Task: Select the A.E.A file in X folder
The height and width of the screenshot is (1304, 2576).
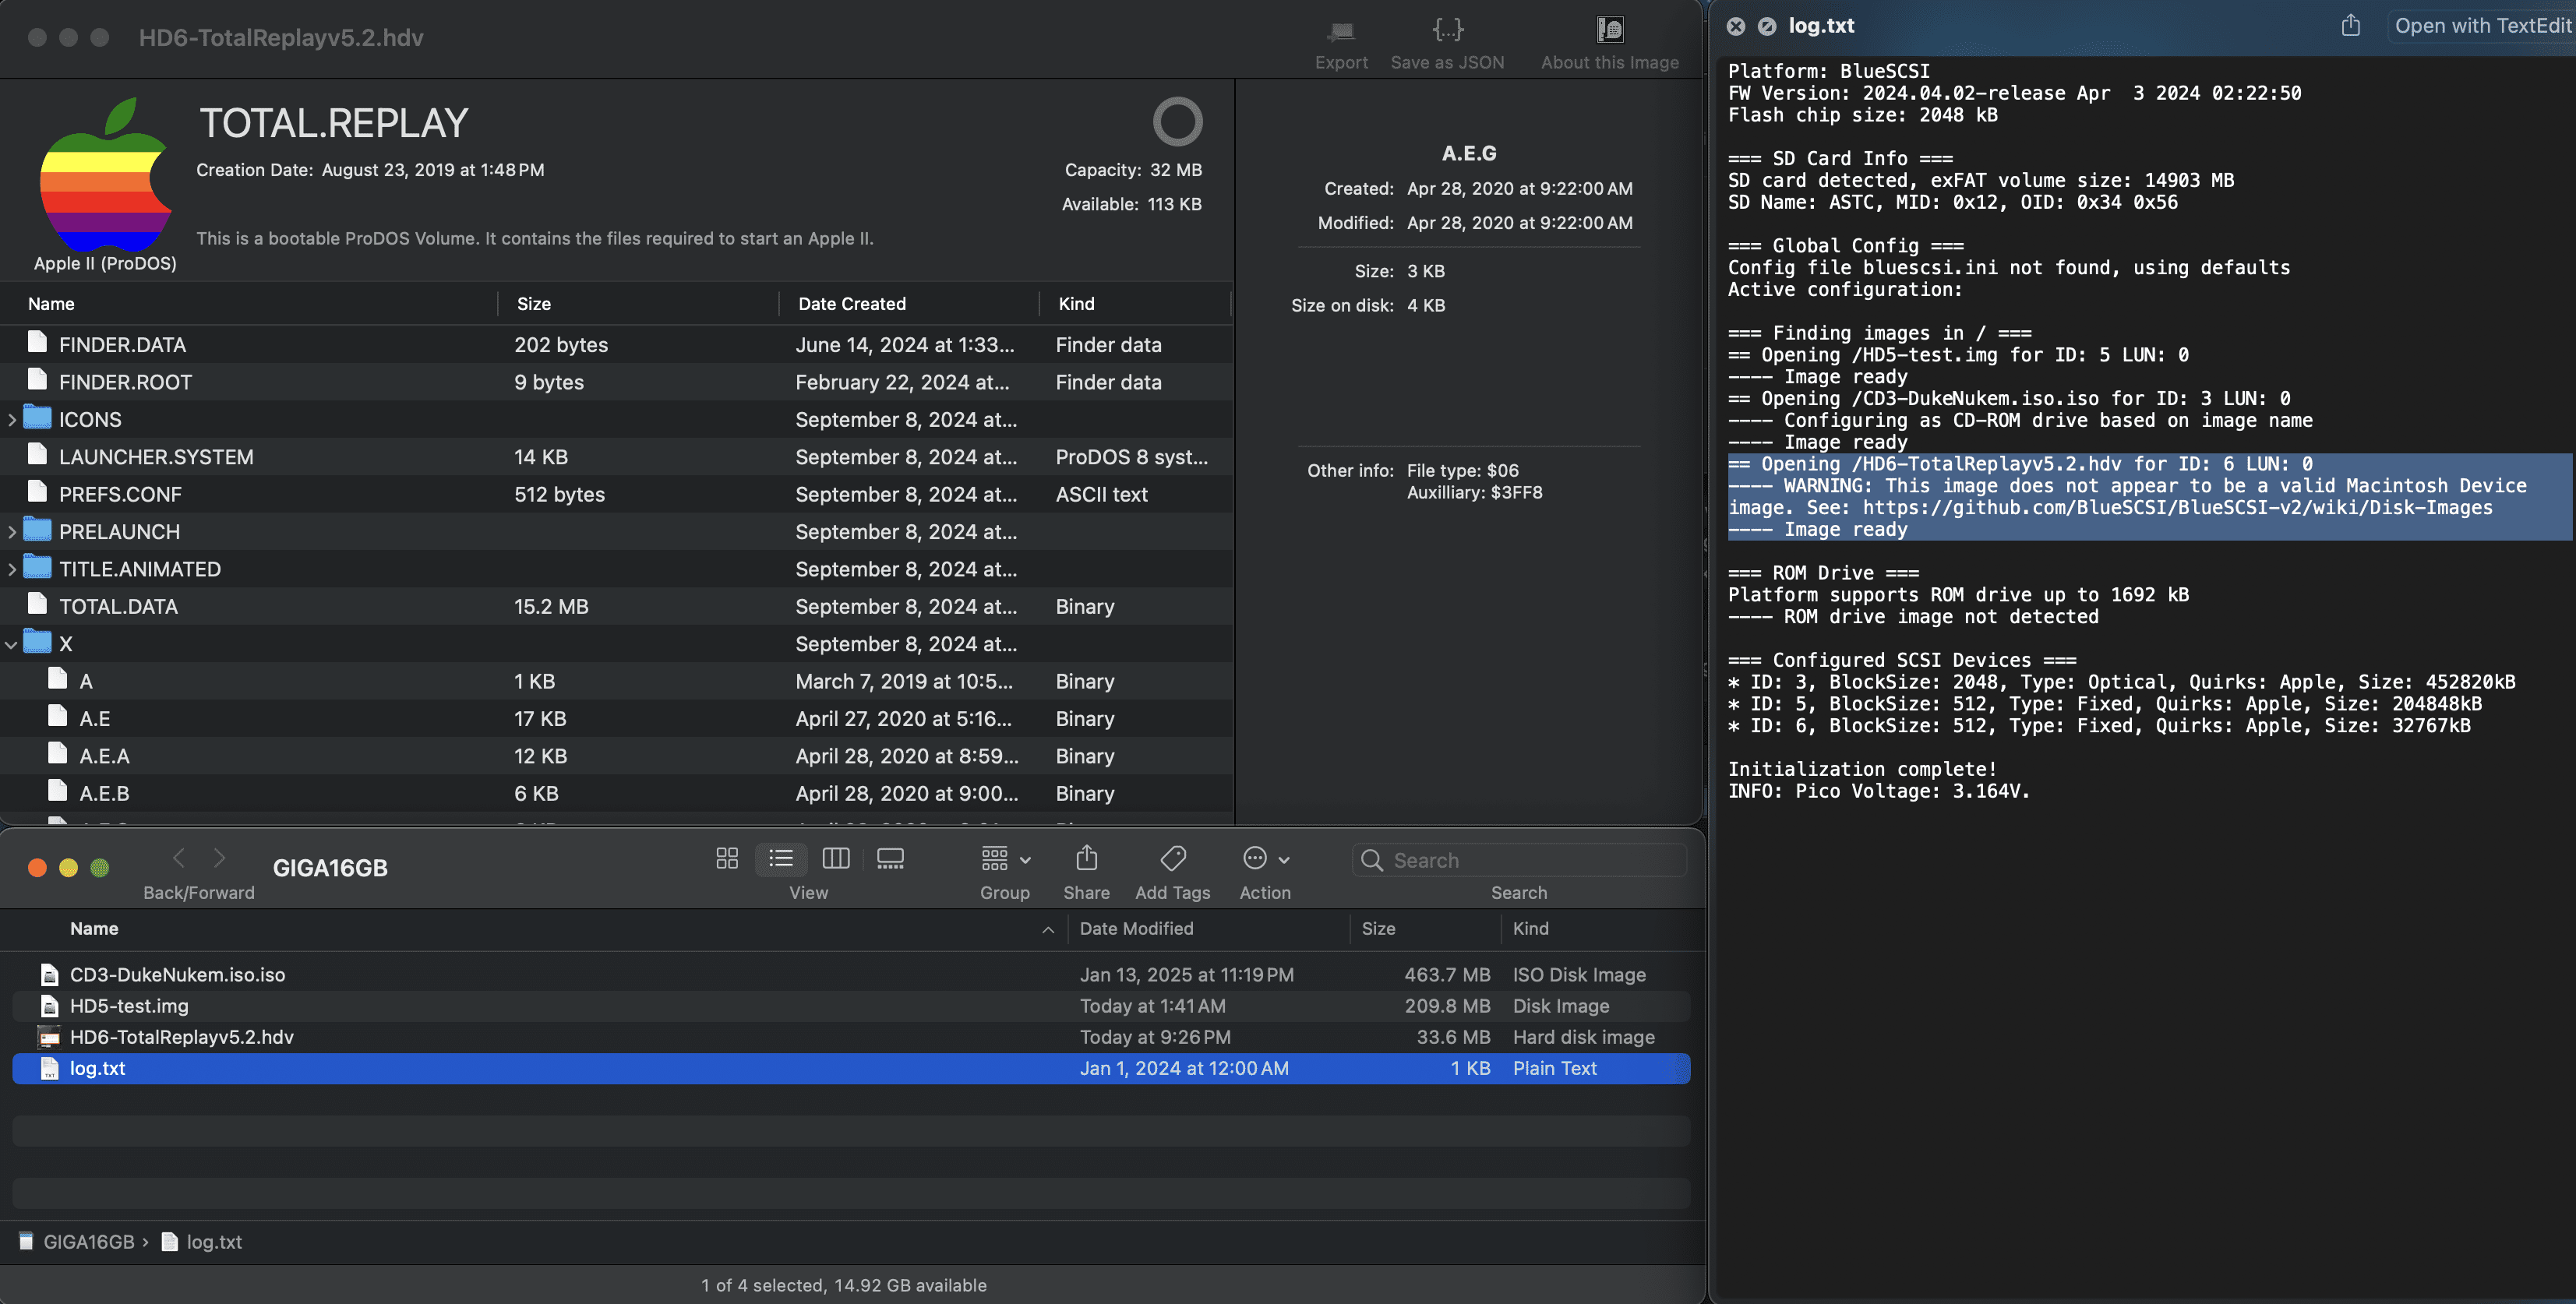Action: tap(616, 756)
